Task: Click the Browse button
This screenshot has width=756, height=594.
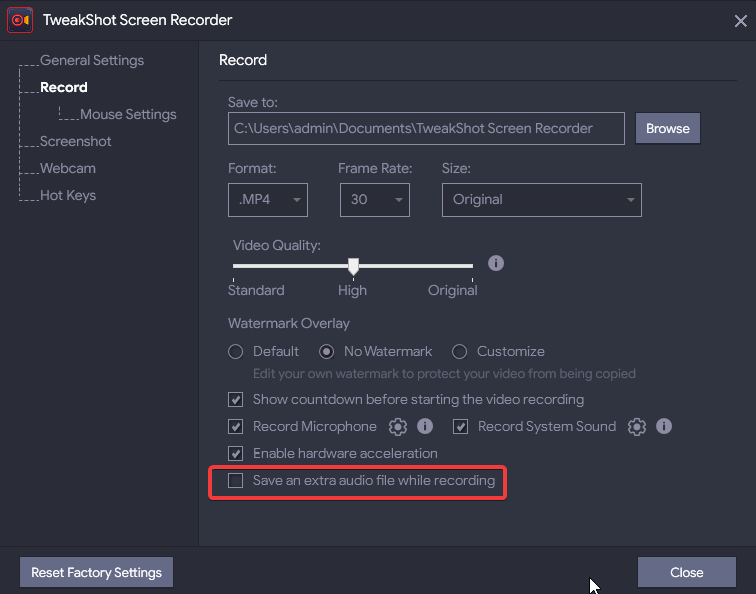Action: 667,129
